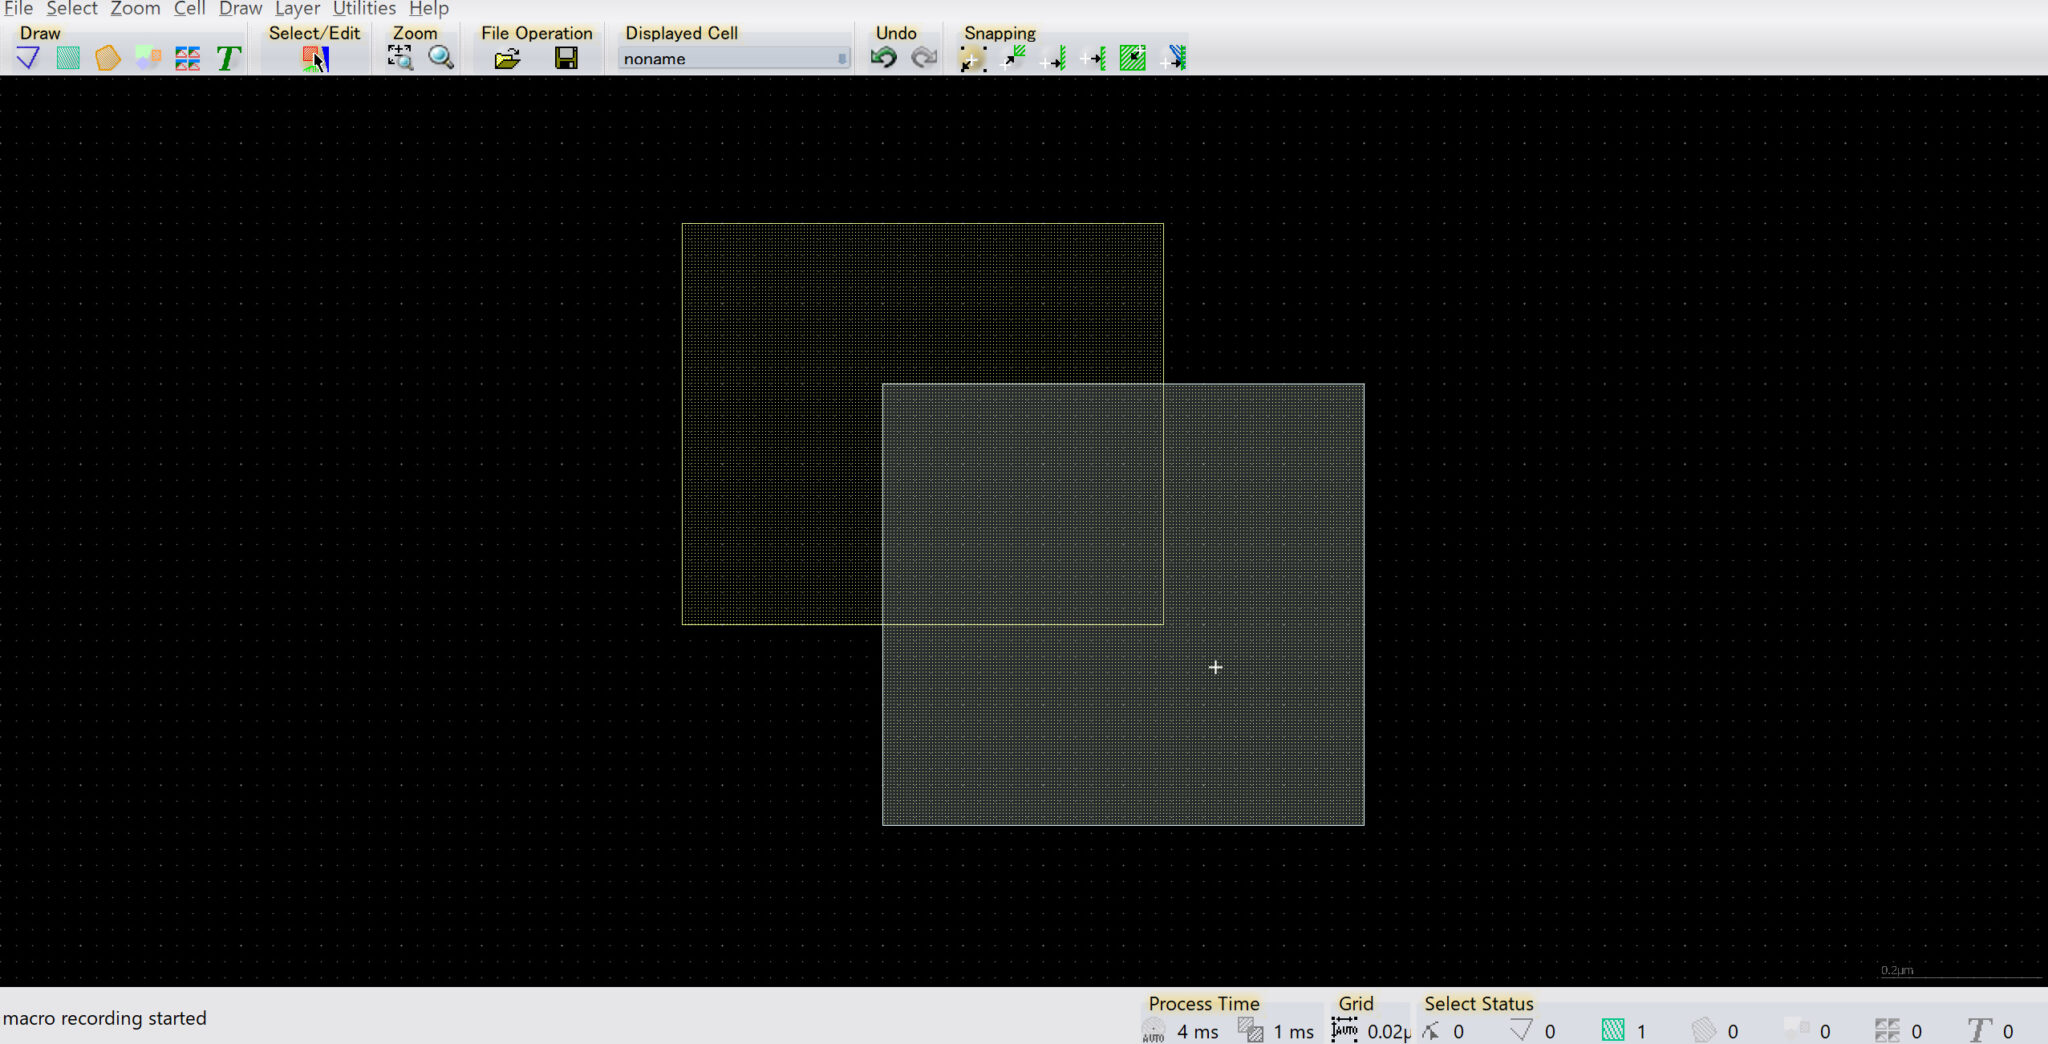Select the green text tool
This screenshot has height=1044, width=2048.
click(228, 58)
